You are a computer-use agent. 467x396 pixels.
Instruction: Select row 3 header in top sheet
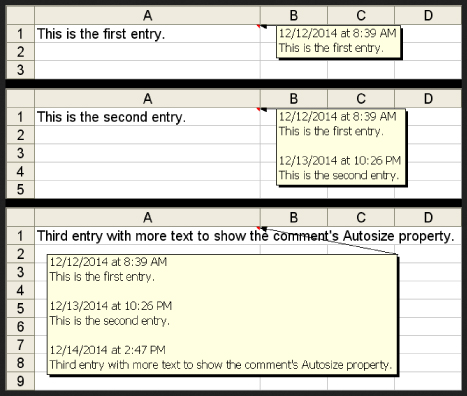tap(20, 70)
